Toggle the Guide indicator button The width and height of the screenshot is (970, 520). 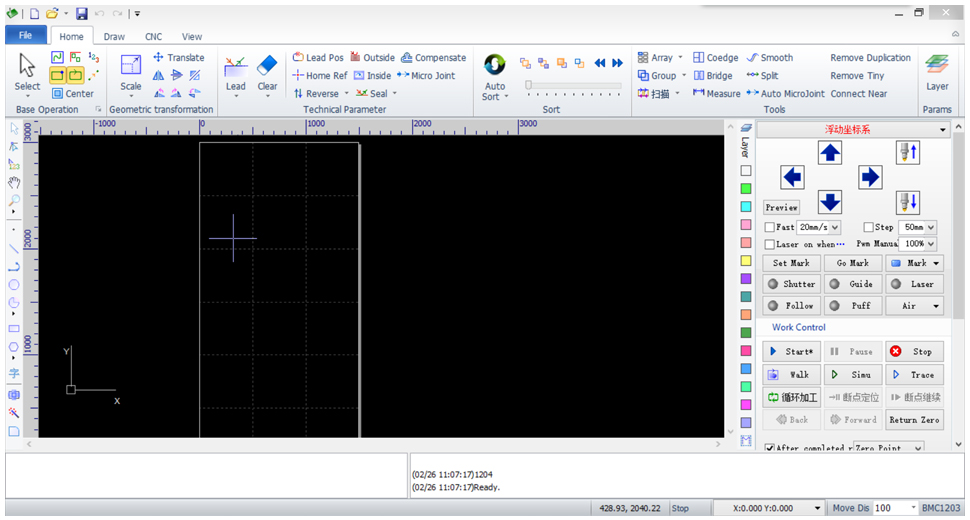point(852,284)
